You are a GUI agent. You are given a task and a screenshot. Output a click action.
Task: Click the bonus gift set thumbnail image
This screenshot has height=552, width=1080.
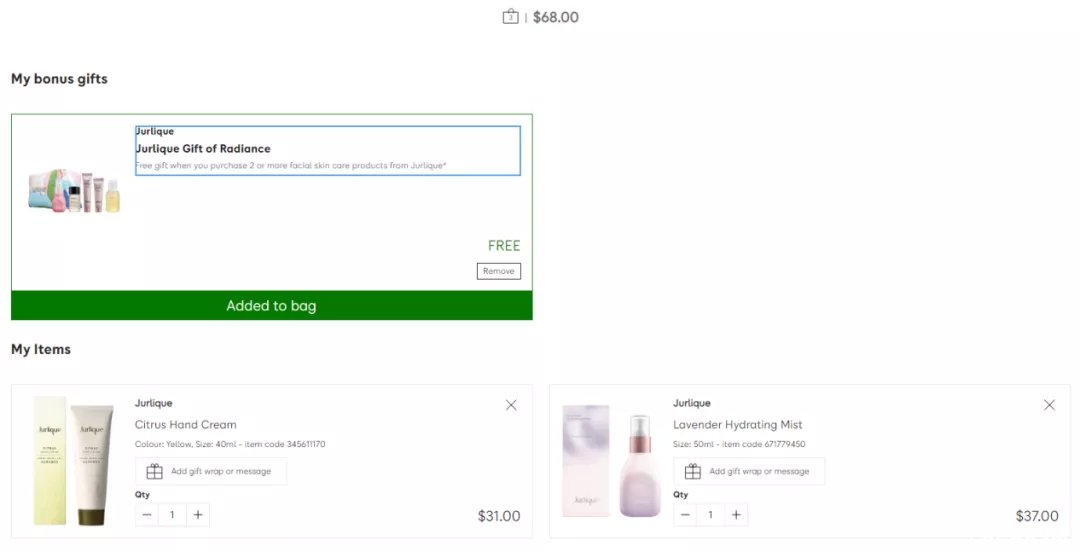[x=74, y=191]
